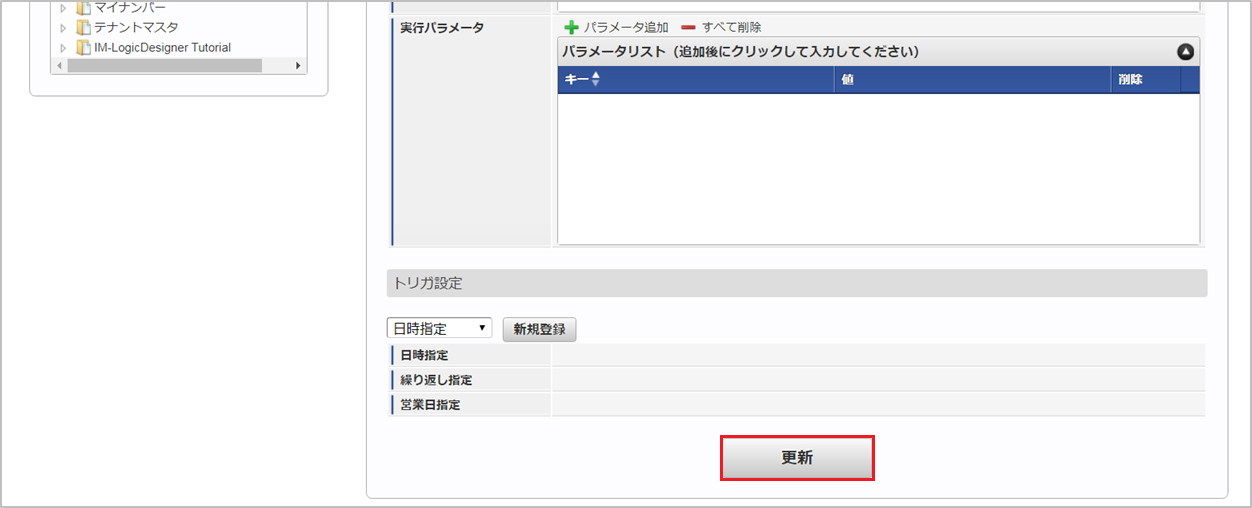The height and width of the screenshot is (508, 1252).
Task: Click the tree scrollbar left arrow
Action: point(58,65)
